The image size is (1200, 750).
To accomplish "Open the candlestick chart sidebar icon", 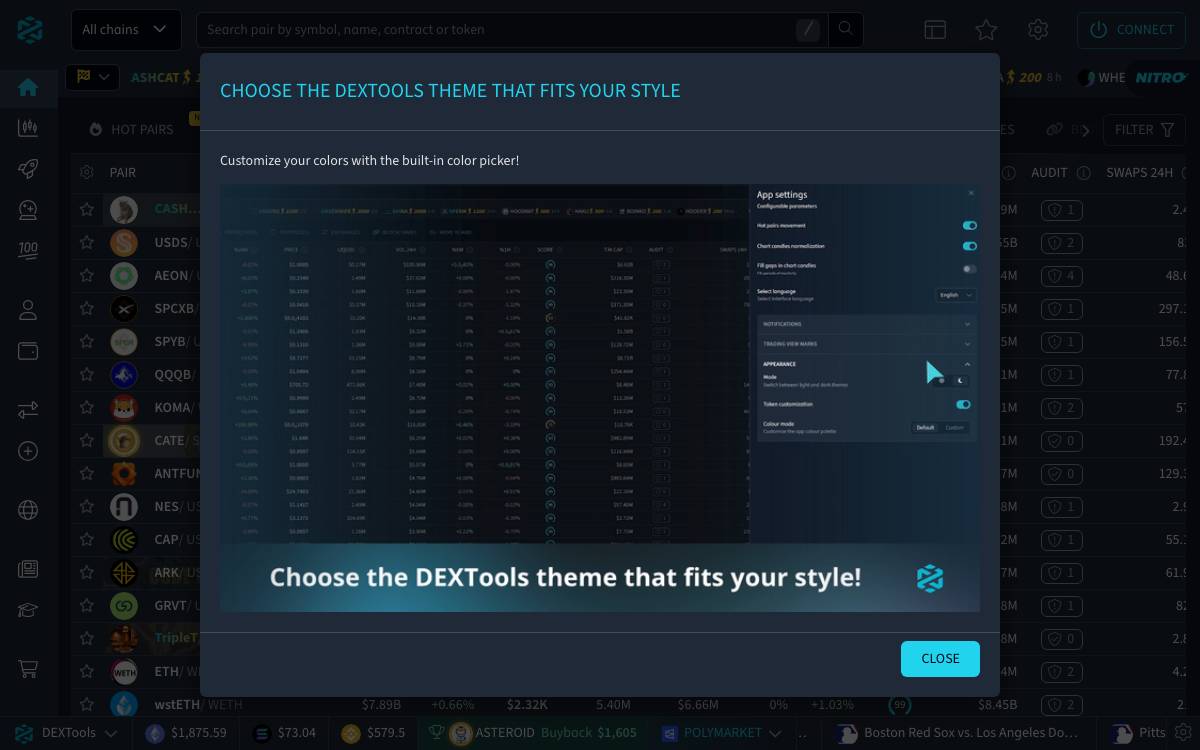I will (28, 128).
